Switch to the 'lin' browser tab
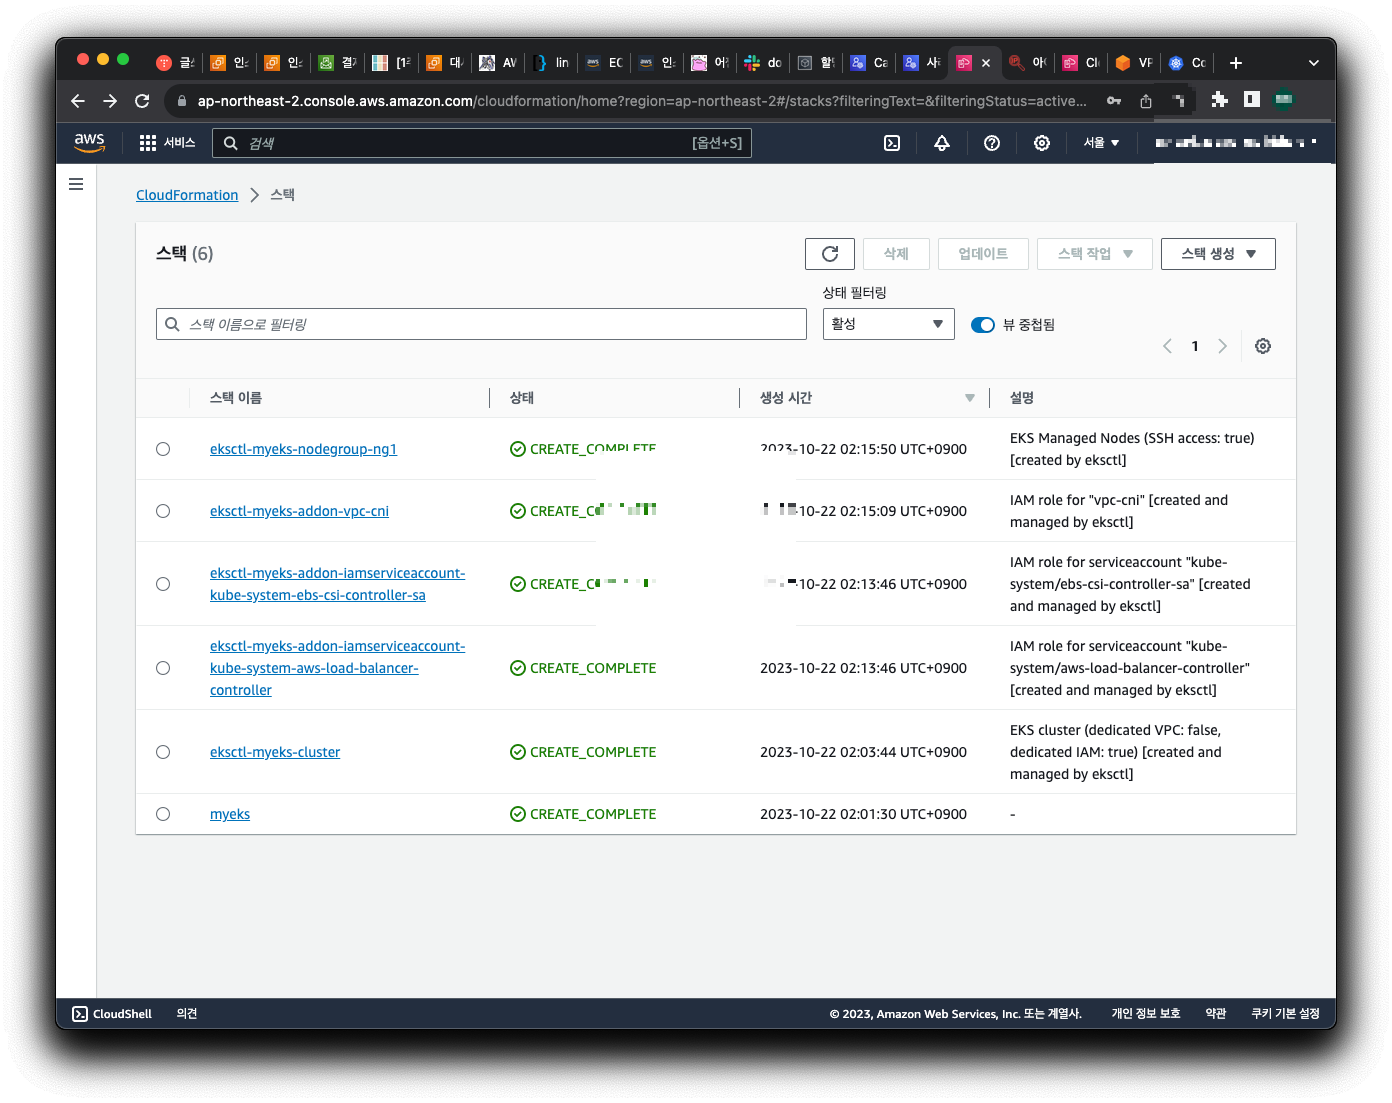1392x1103 pixels. pos(551,63)
